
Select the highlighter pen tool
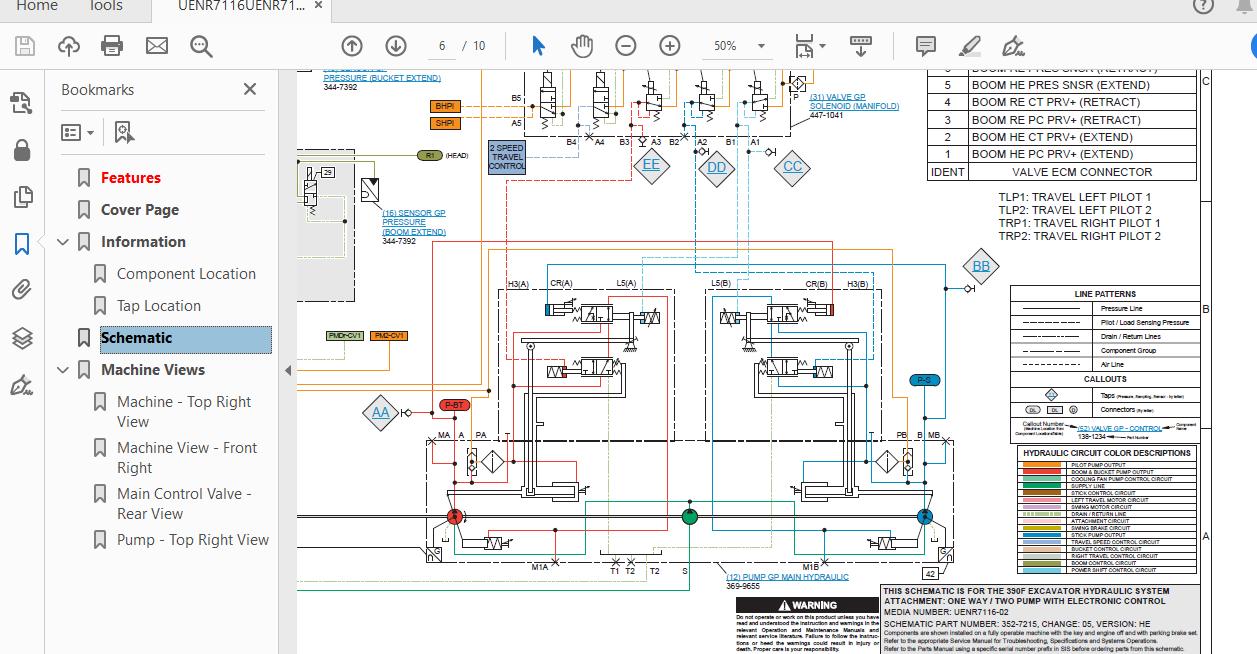pos(969,46)
